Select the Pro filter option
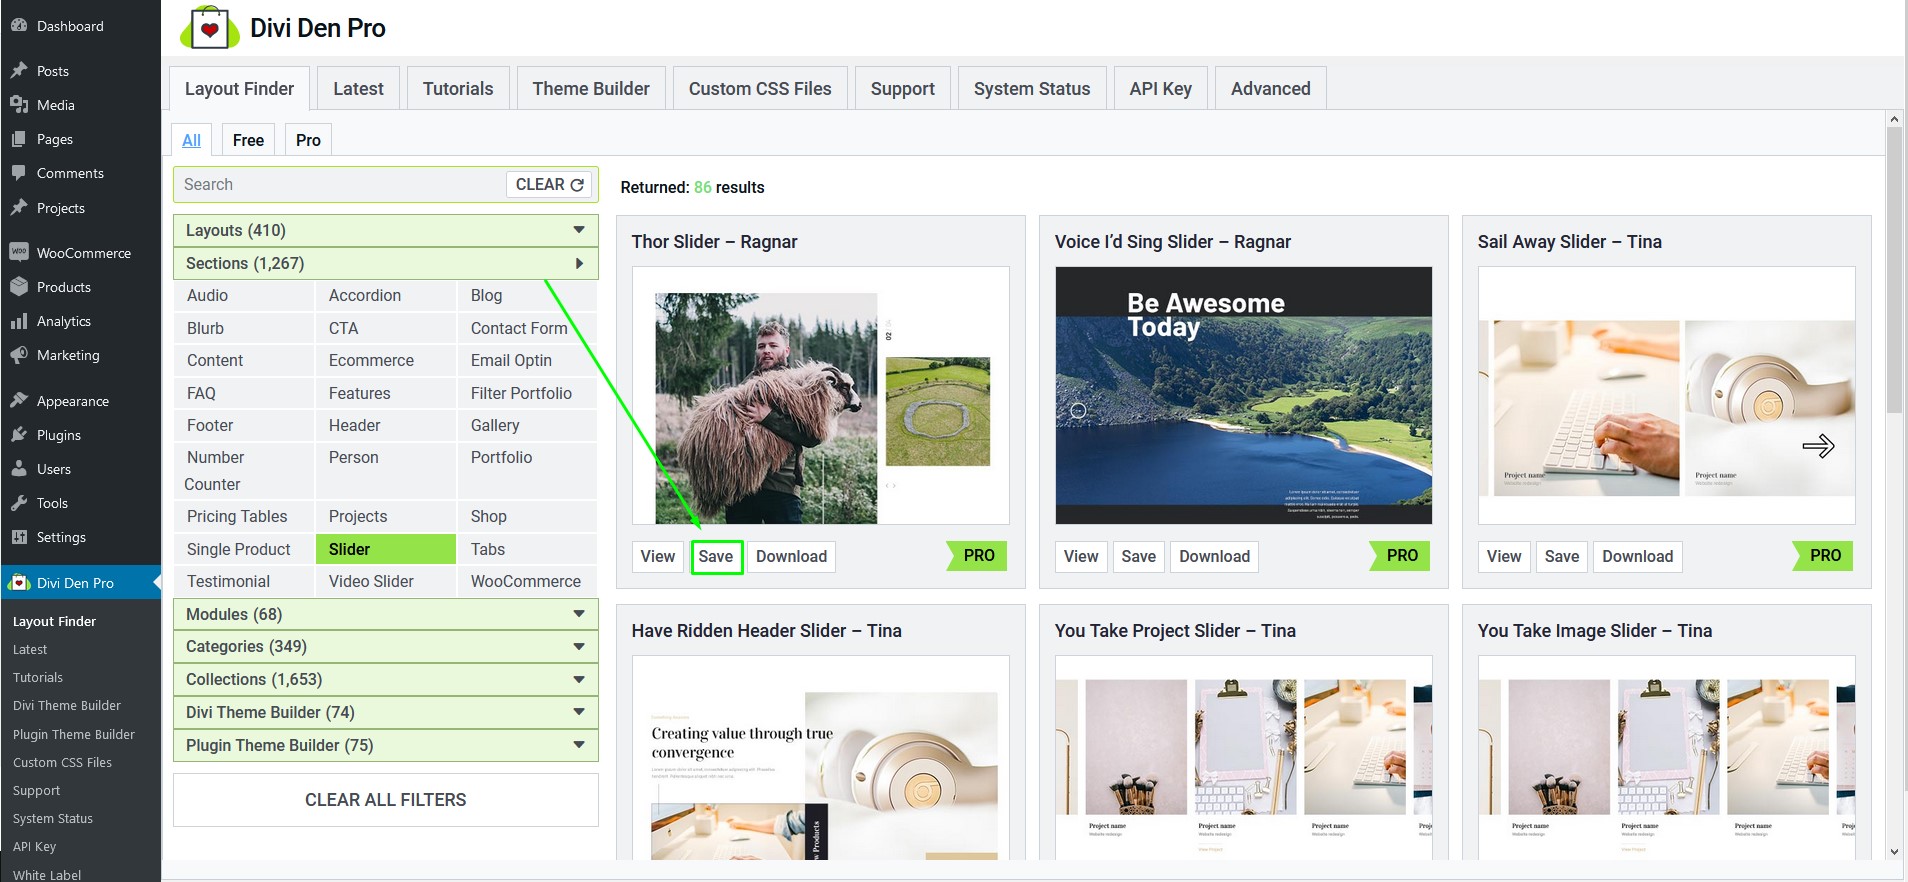The height and width of the screenshot is (882, 1908). (x=308, y=140)
